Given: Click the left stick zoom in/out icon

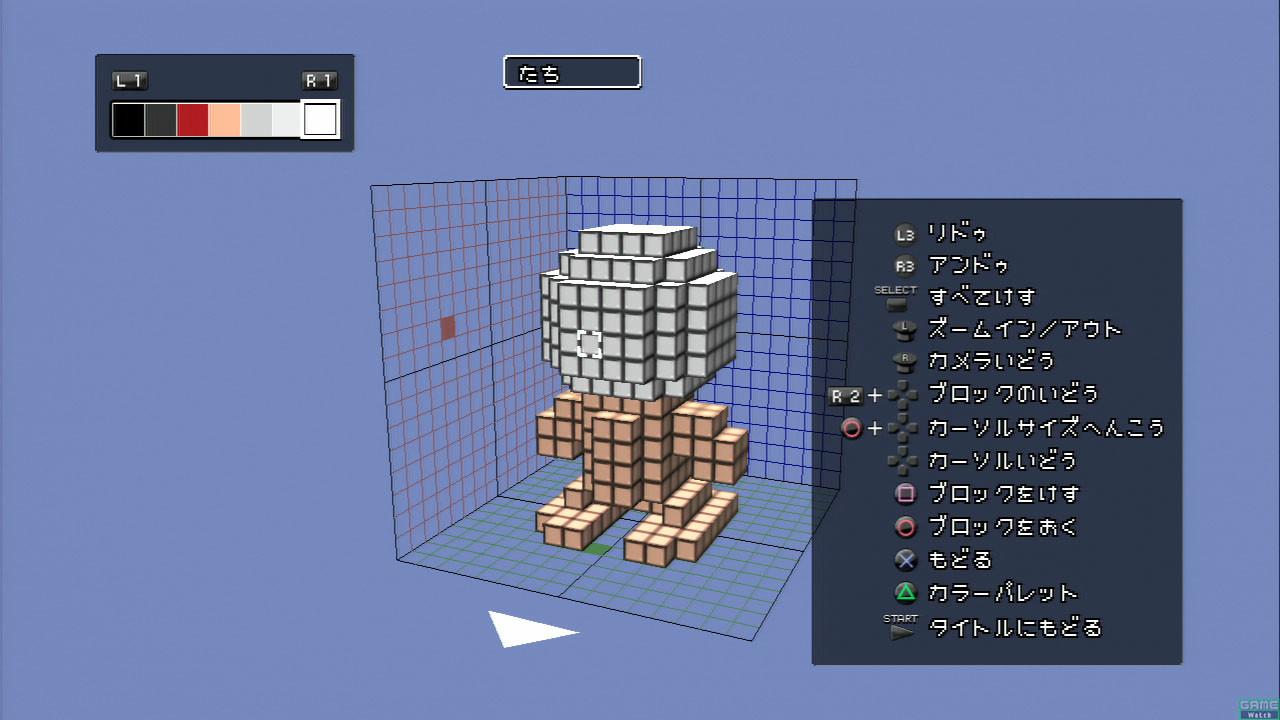Looking at the screenshot, I should 905,330.
